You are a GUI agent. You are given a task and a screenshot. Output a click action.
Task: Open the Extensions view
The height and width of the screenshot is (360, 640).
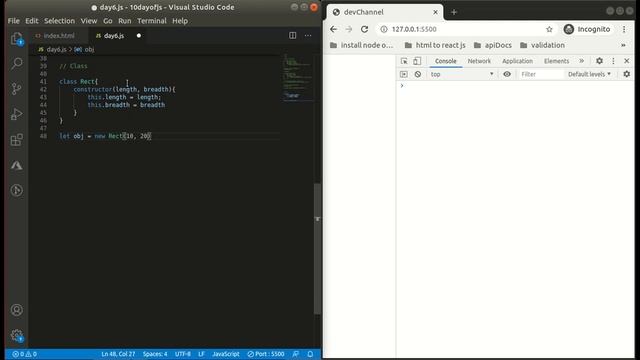[x=16, y=140]
